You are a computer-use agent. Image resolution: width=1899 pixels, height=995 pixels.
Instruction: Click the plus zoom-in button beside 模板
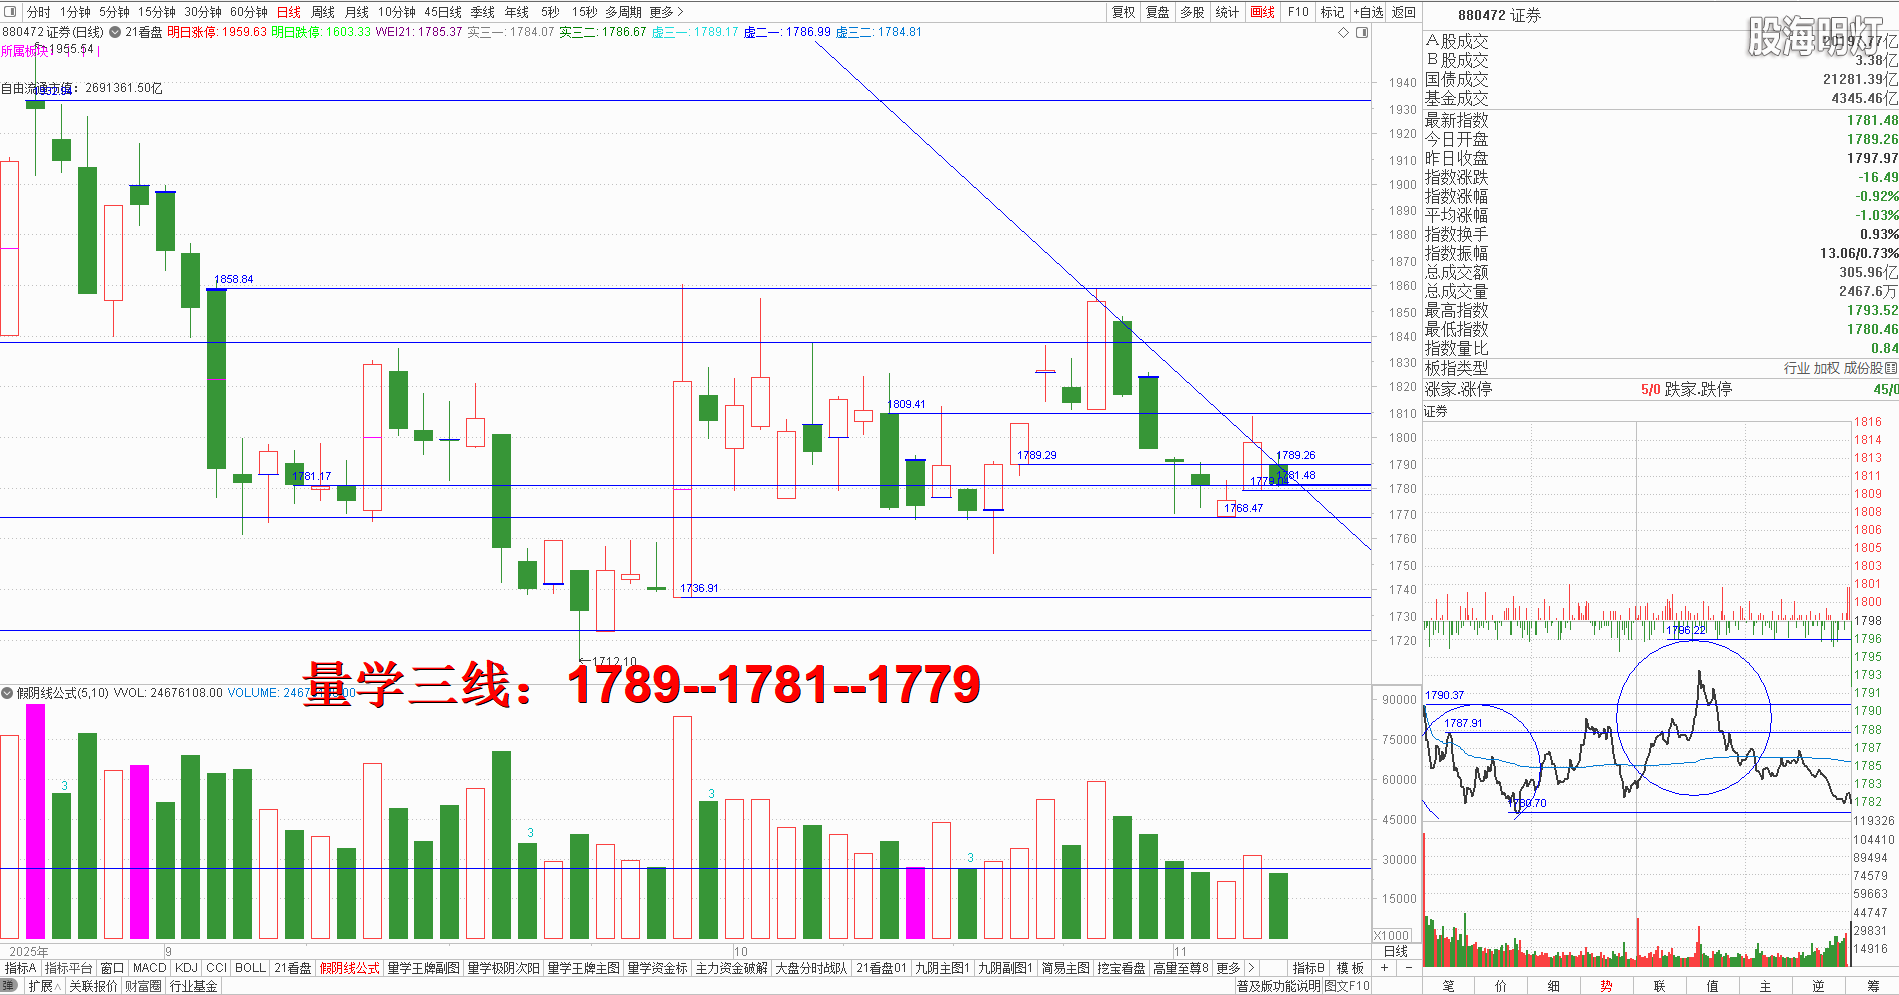[1384, 968]
